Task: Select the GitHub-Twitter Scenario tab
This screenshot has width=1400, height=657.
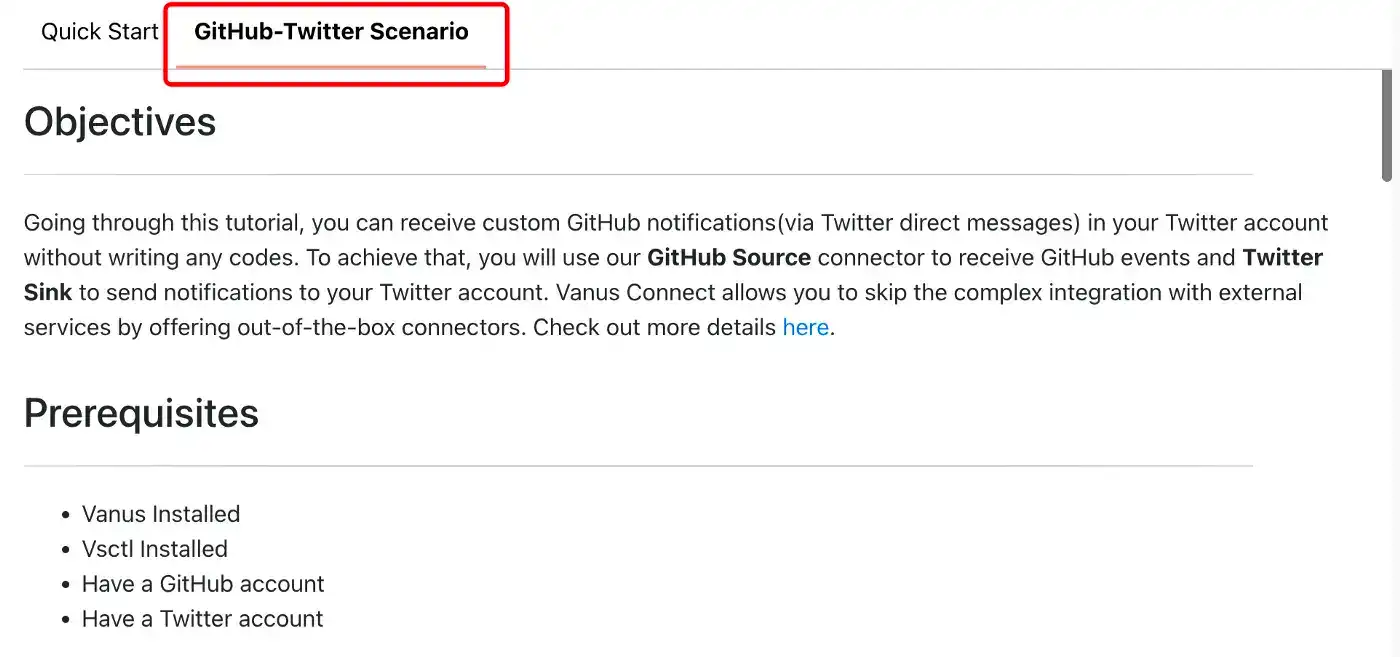Action: 331,32
